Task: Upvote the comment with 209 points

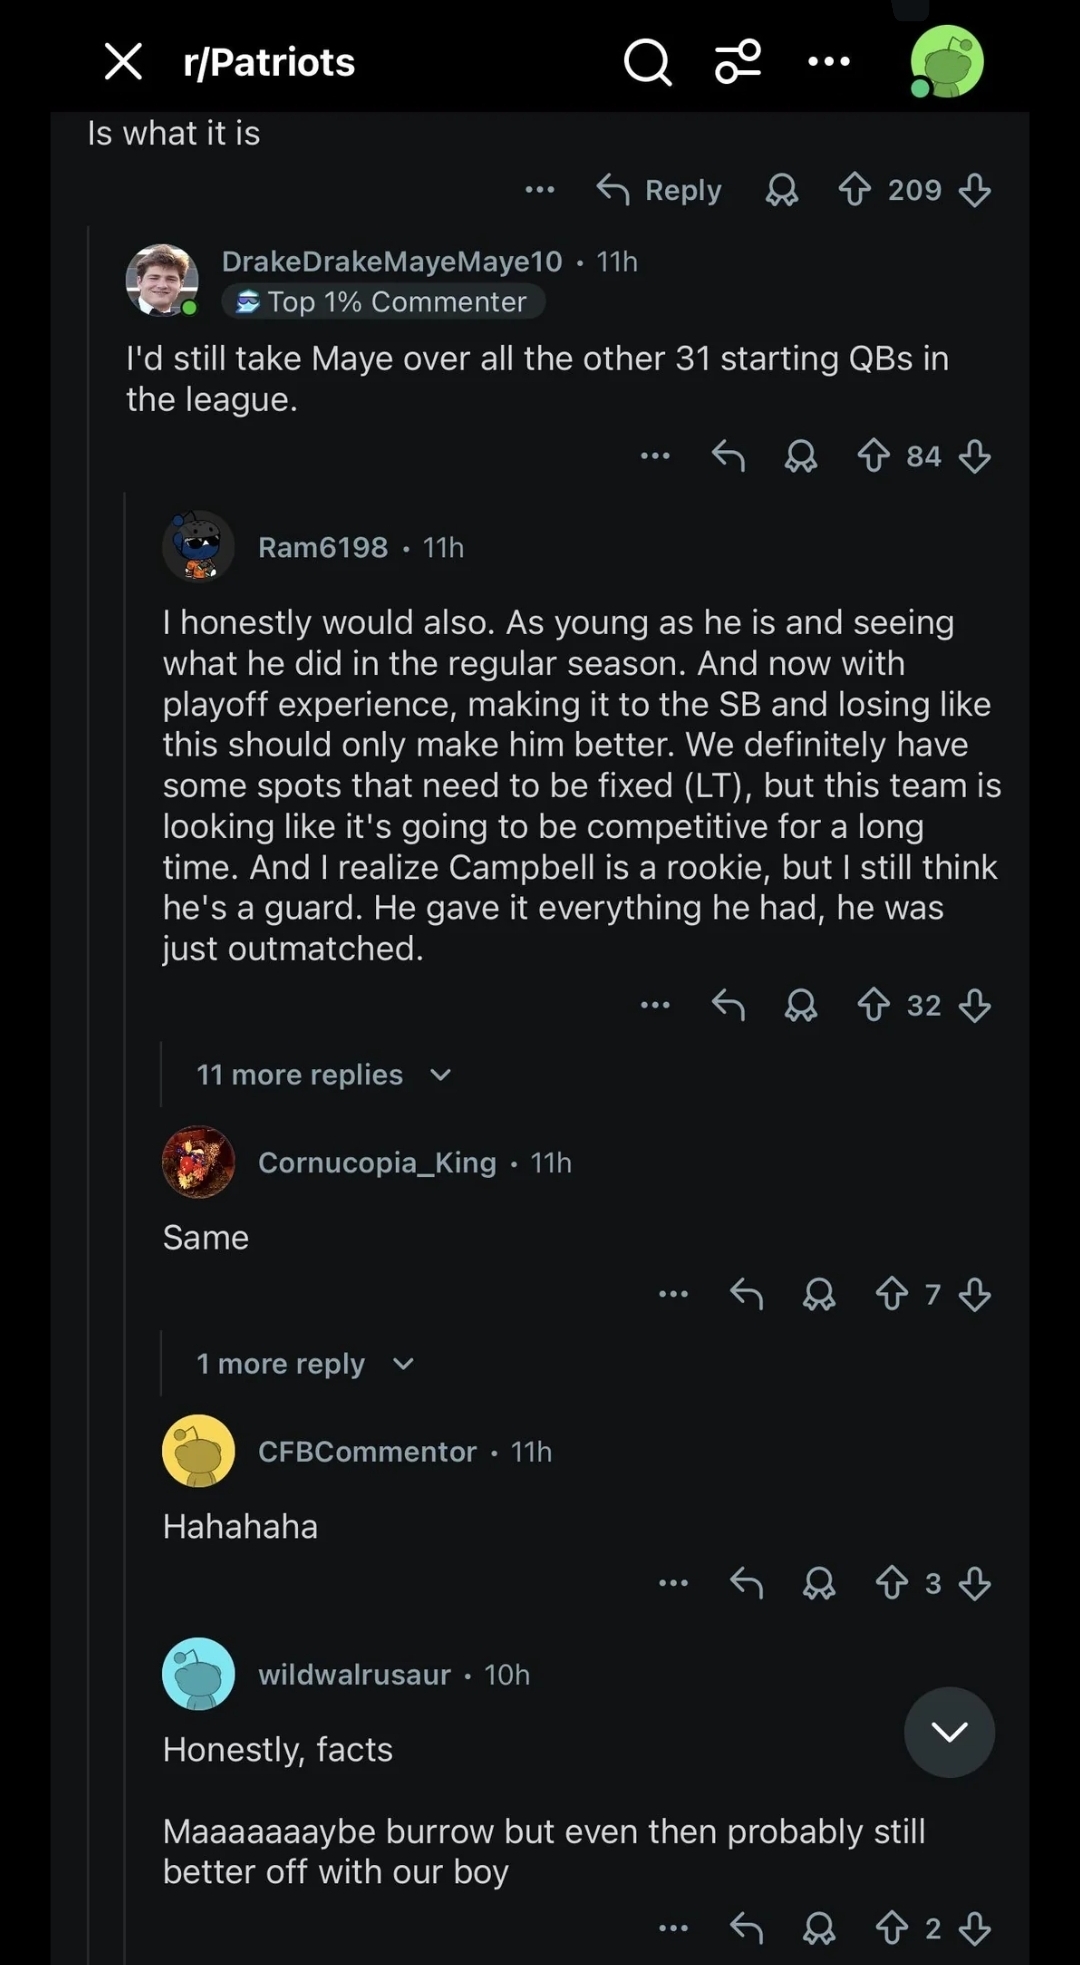Action: point(855,190)
